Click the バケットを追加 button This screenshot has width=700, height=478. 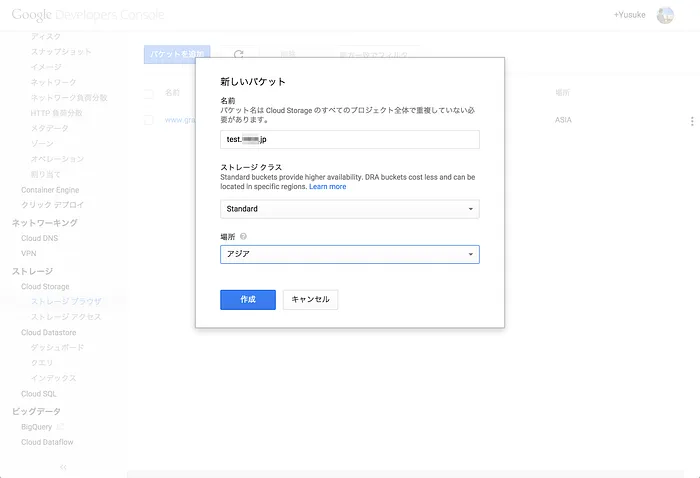point(177,54)
